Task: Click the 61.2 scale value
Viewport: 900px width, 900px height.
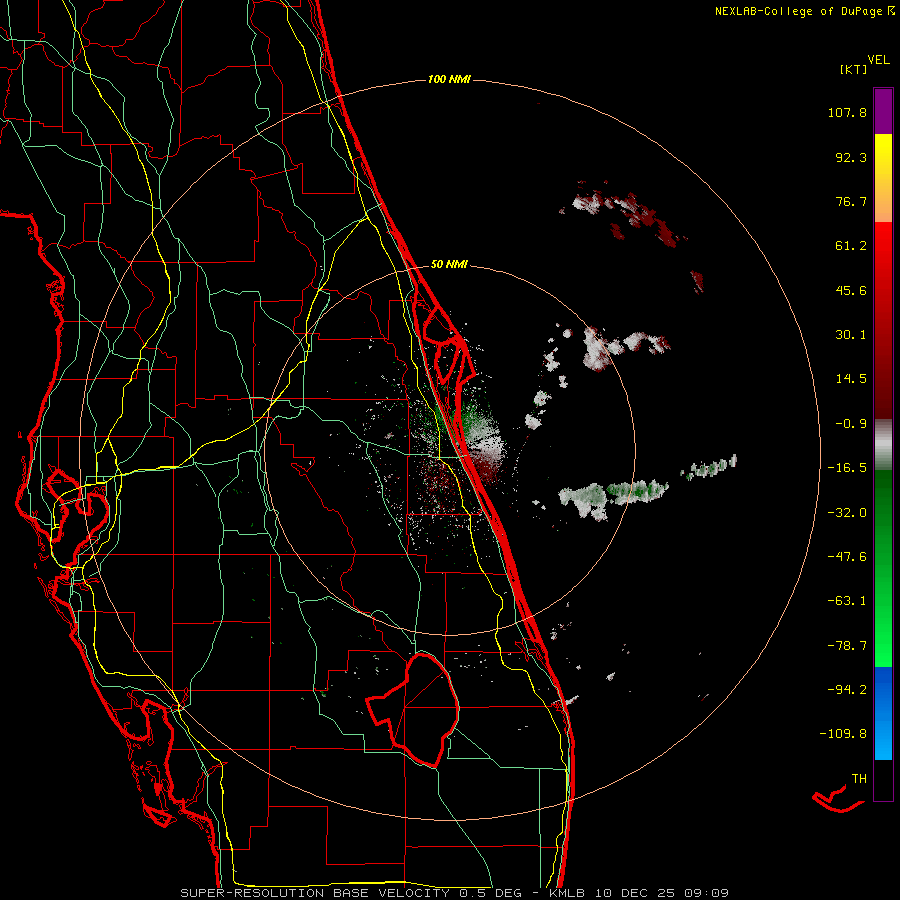Action: point(851,246)
